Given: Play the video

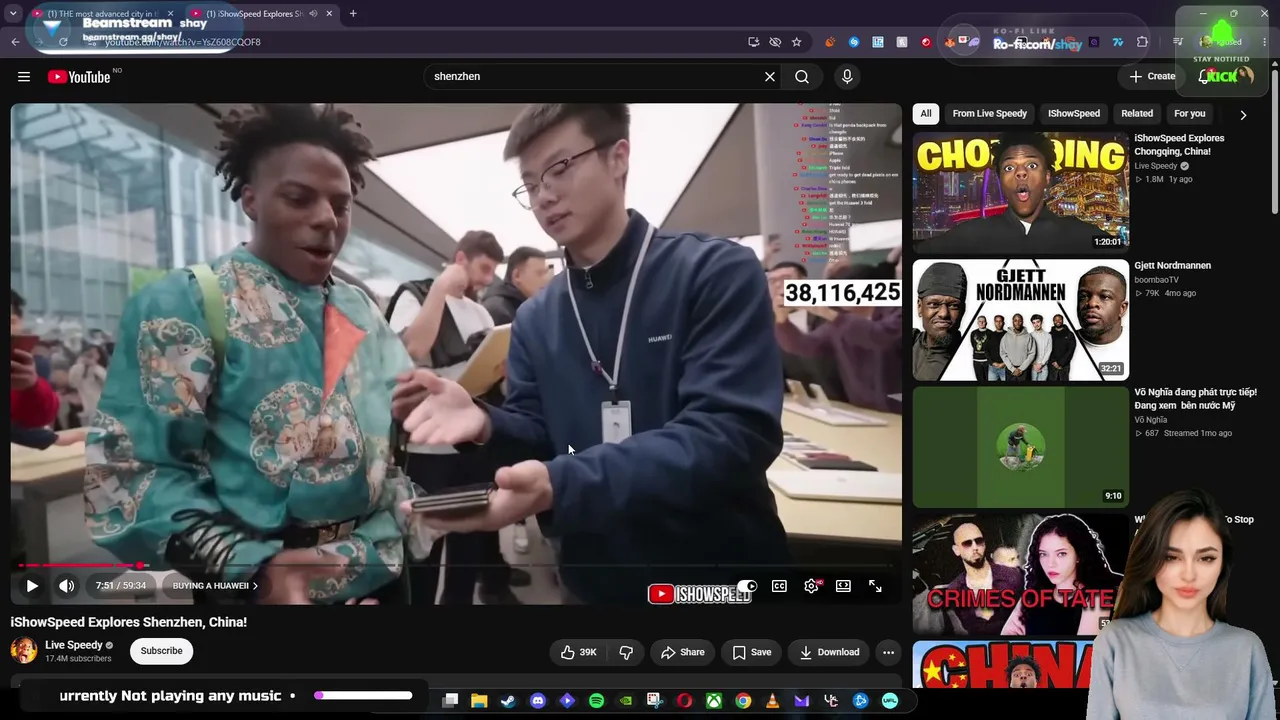Looking at the screenshot, I should pos(32,586).
